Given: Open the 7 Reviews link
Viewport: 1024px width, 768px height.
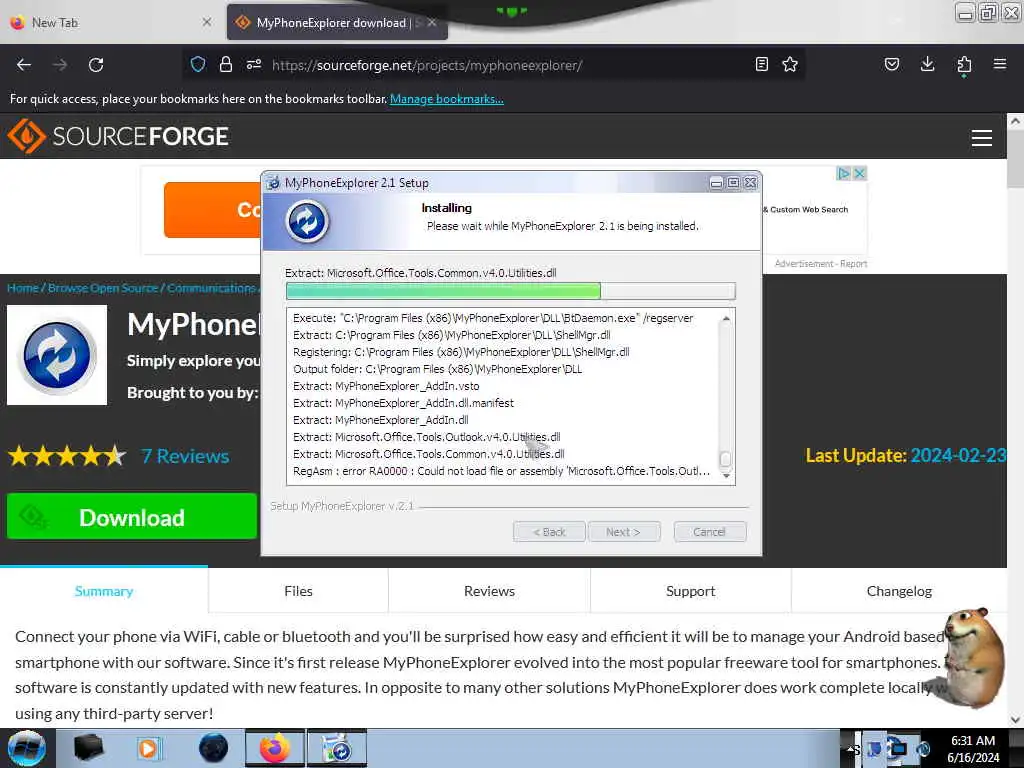Looking at the screenshot, I should coord(185,456).
